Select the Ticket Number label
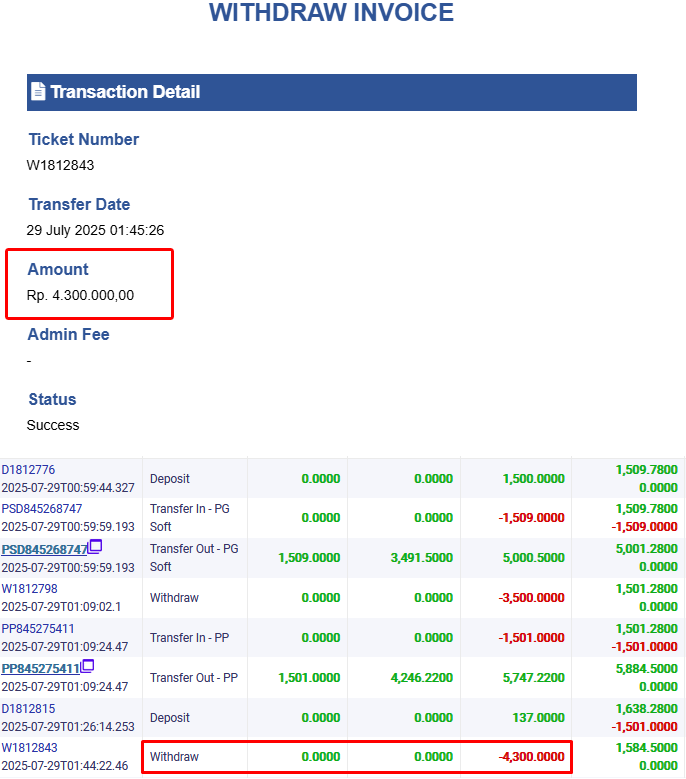The width and height of the screenshot is (686, 779). tap(83, 140)
